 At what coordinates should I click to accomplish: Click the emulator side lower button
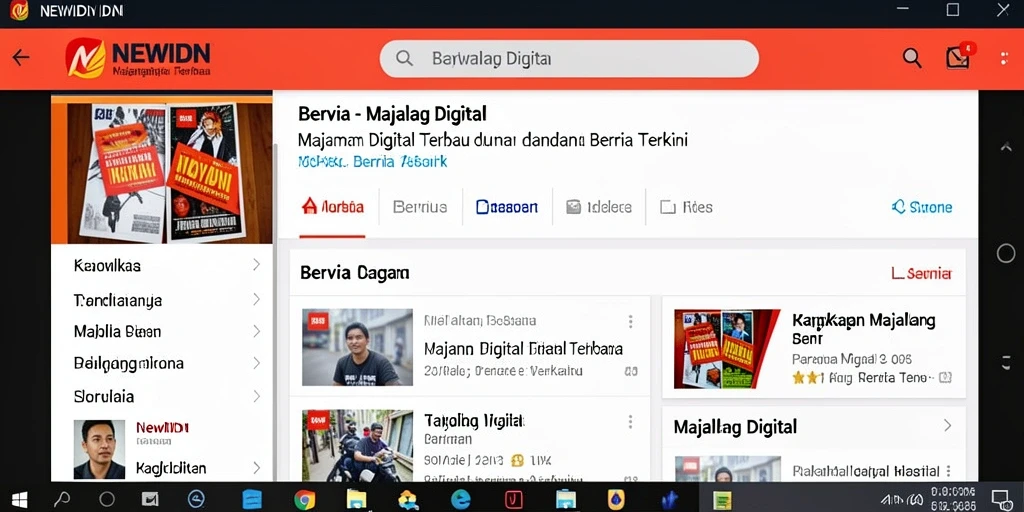pyautogui.click(x=1006, y=363)
